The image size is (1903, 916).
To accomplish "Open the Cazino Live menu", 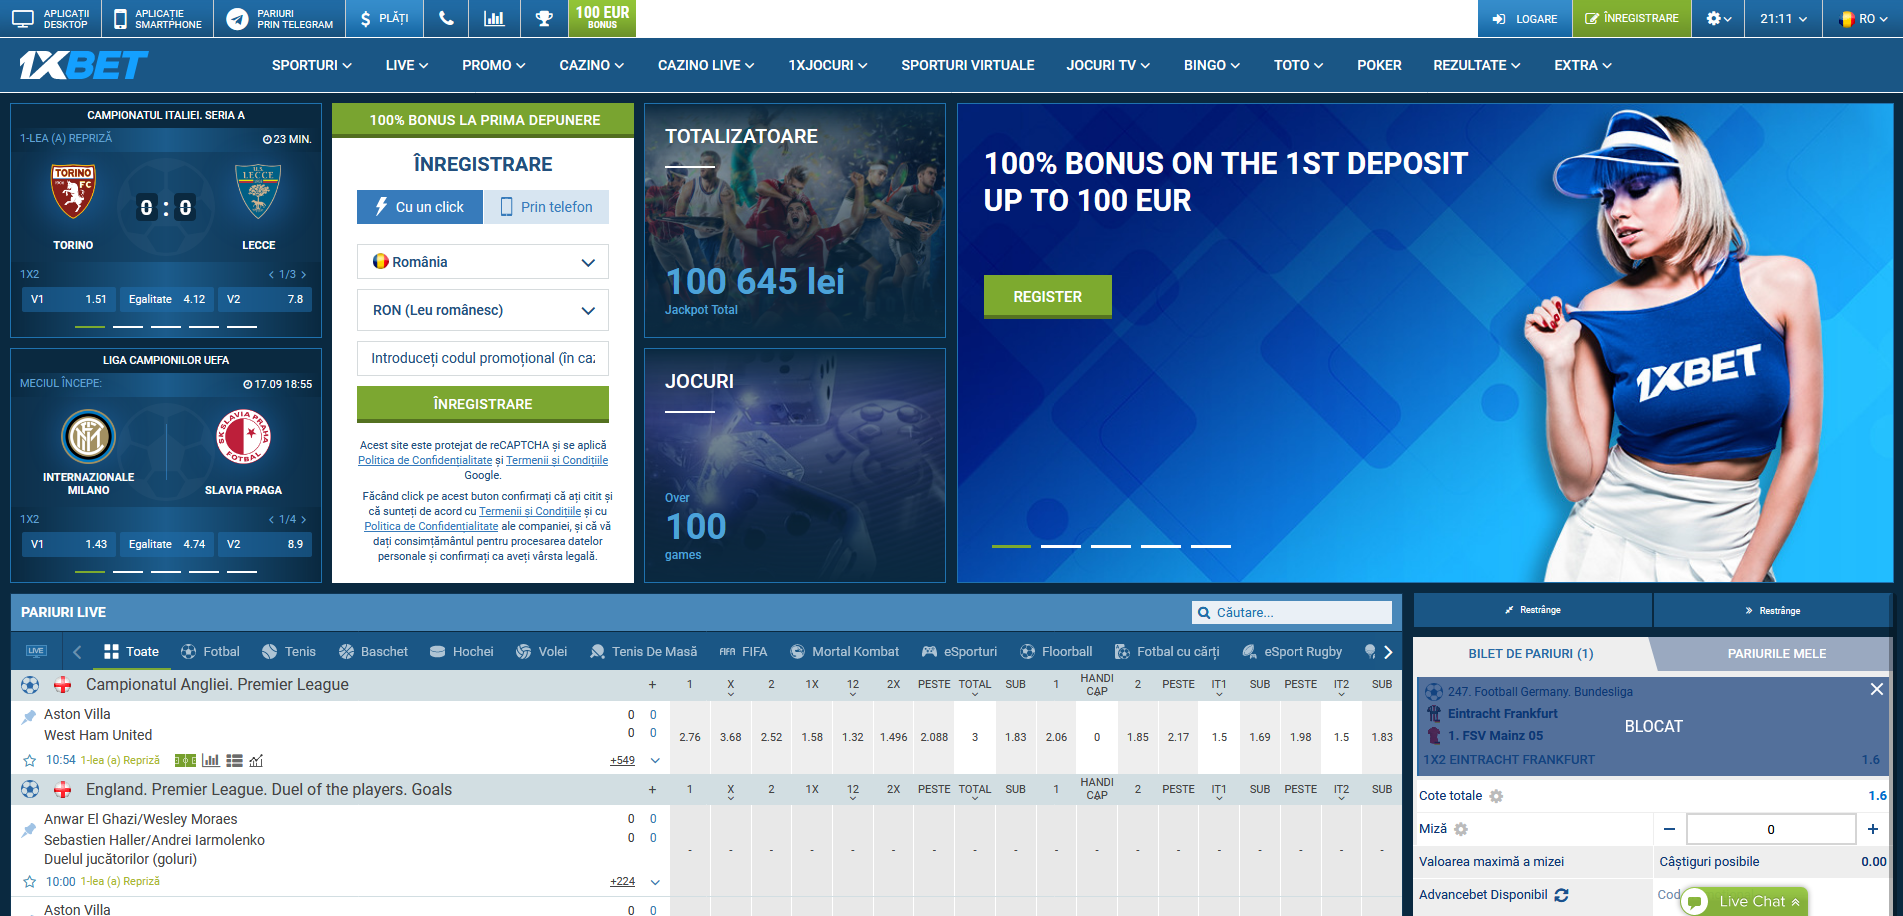I will (x=706, y=65).
